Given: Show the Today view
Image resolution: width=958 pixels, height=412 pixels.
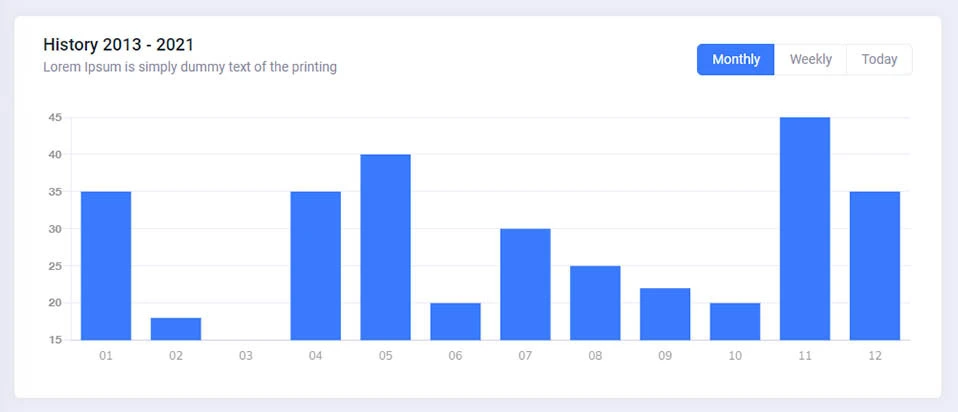Looking at the screenshot, I should 879,59.
